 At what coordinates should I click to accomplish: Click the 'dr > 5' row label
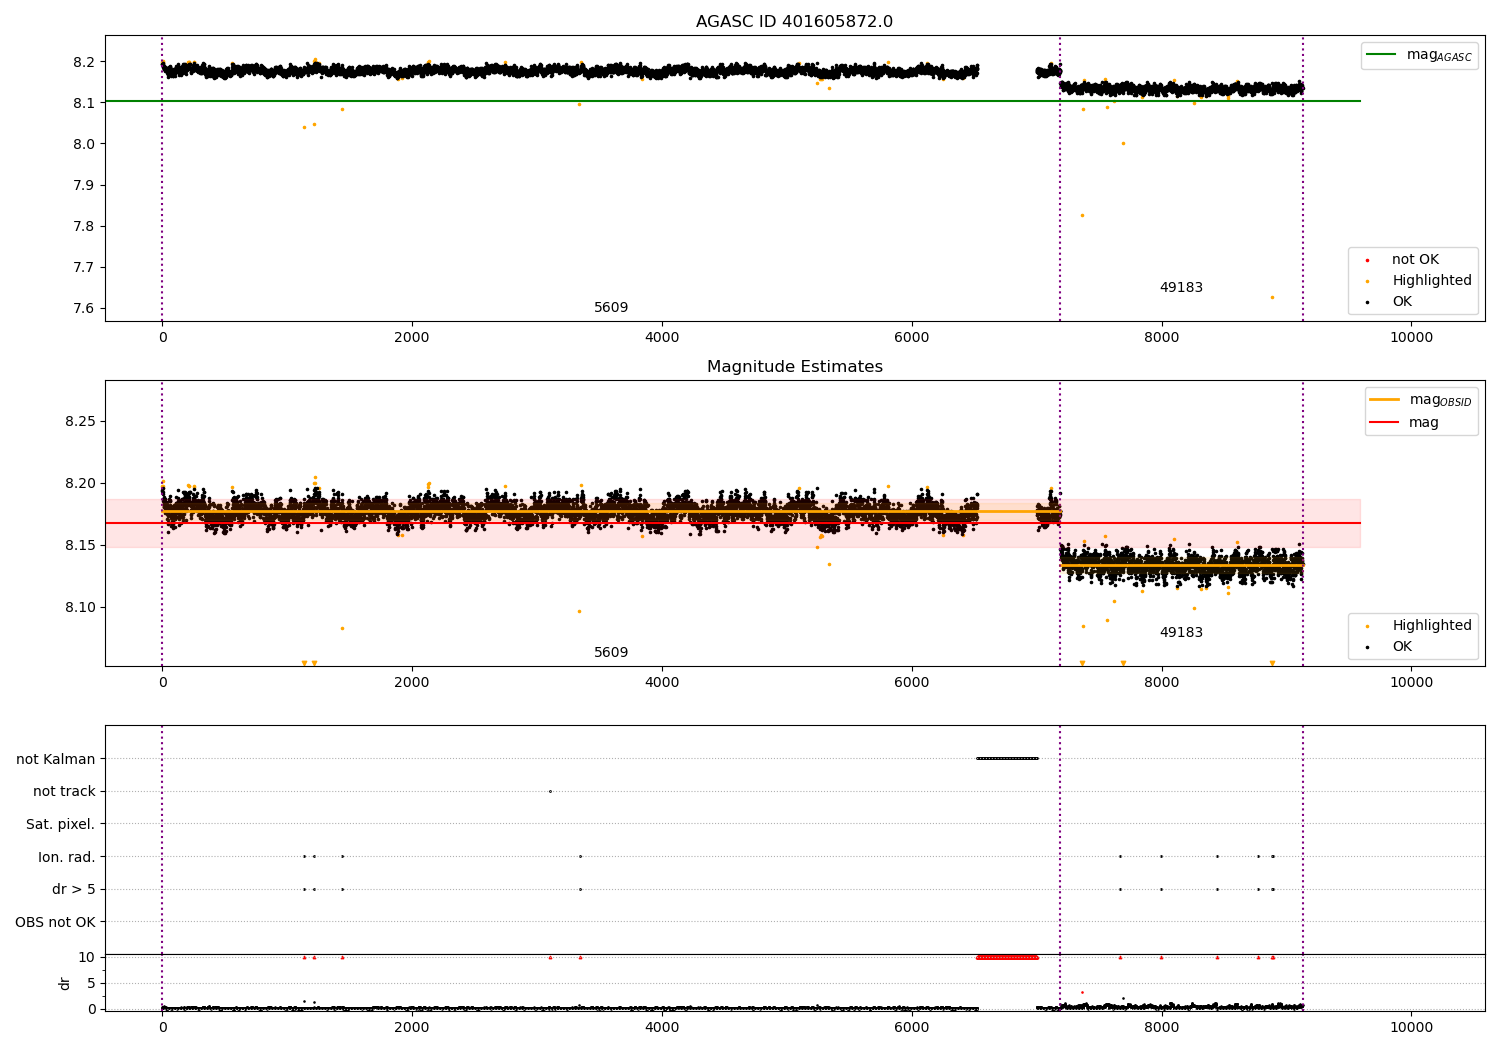tap(74, 890)
